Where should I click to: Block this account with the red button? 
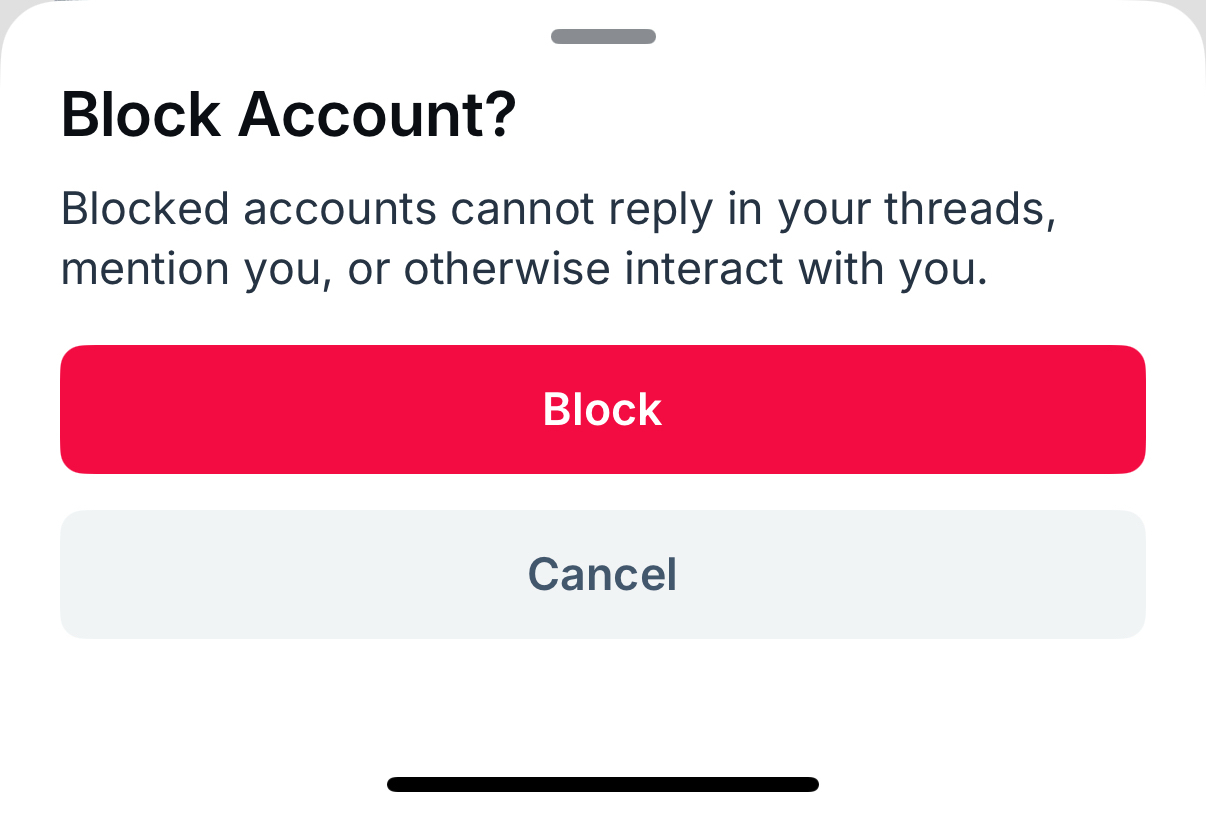(x=602, y=409)
